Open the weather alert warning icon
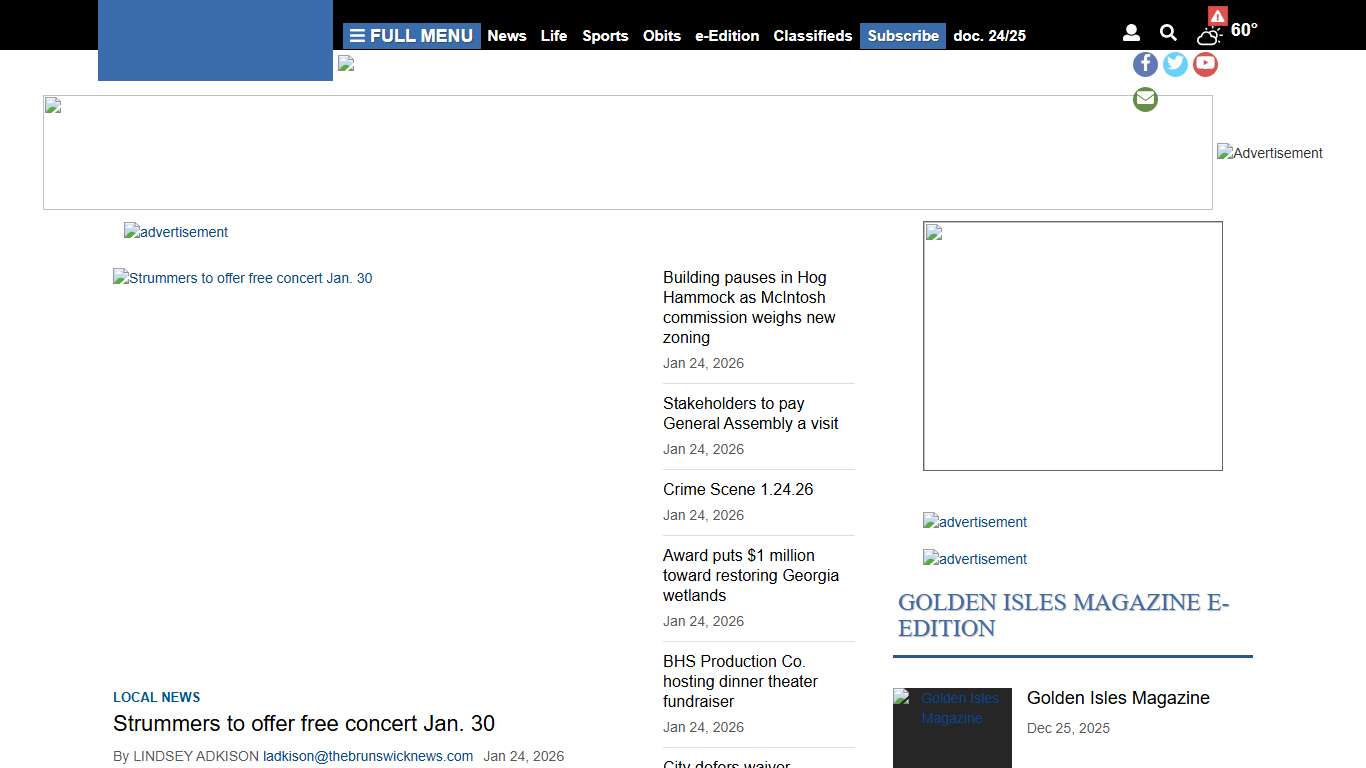Screen dimensions: 1366x768 tap(1216, 16)
